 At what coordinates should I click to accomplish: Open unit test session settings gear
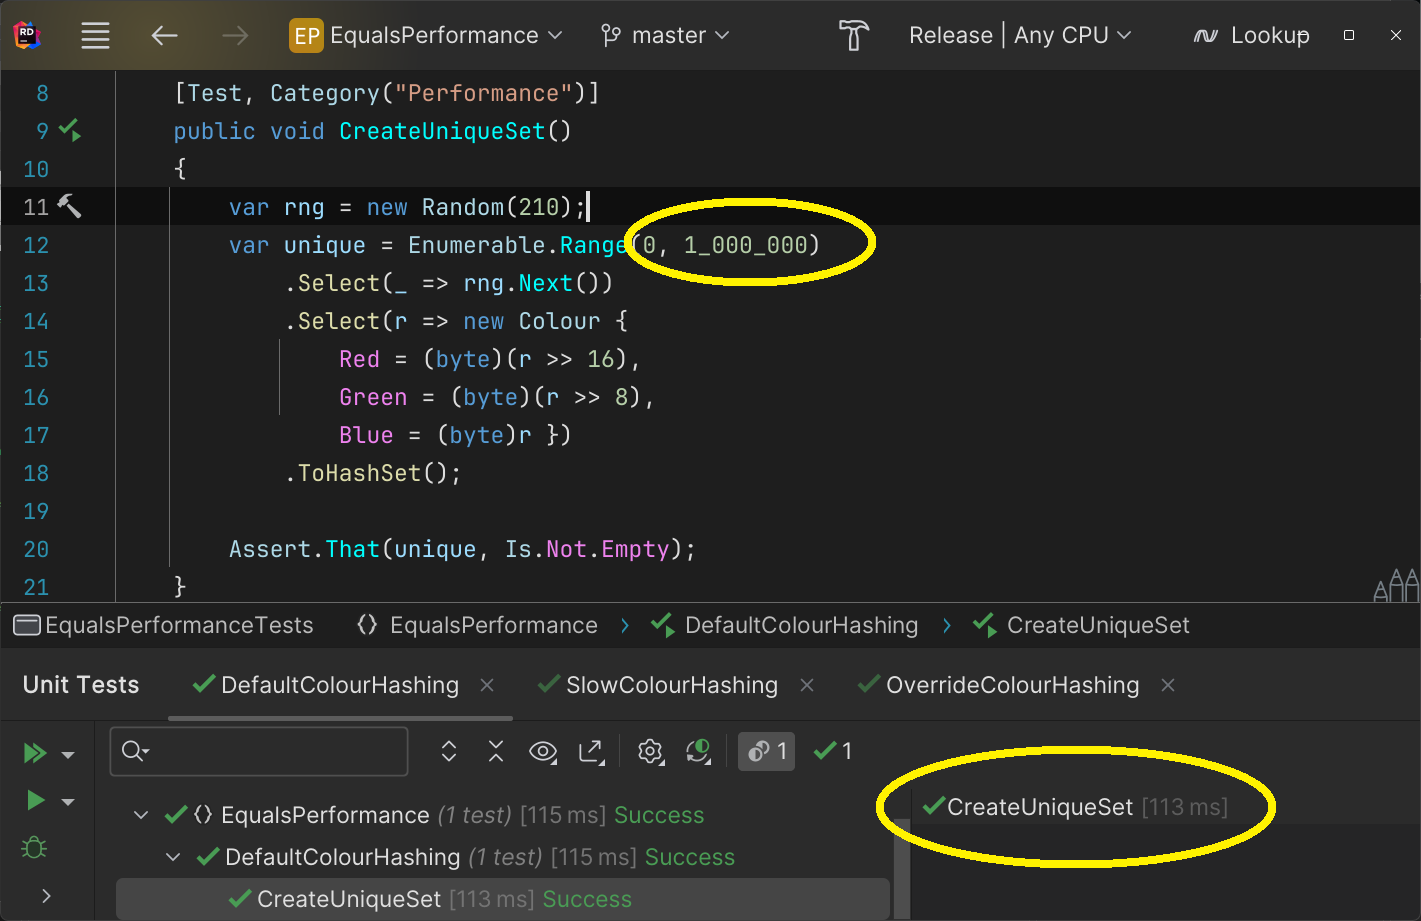click(x=650, y=751)
